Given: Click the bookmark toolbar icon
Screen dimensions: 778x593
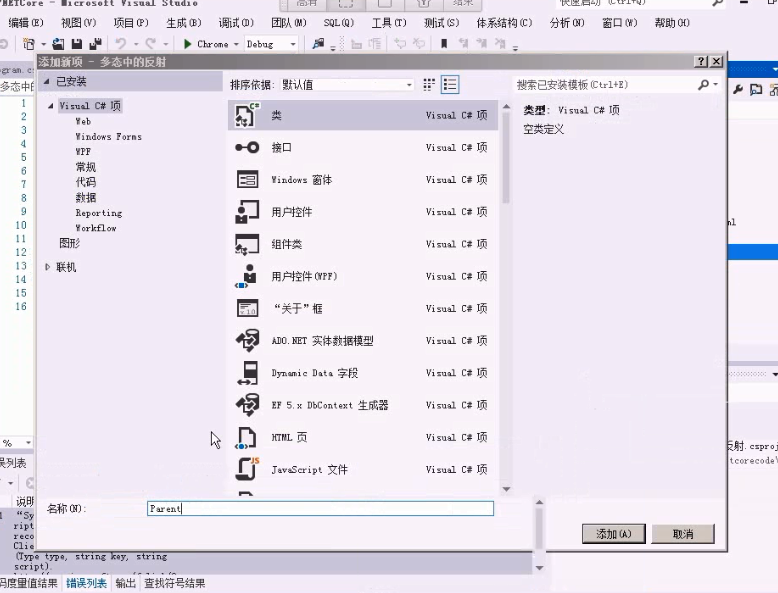Looking at the screenshot, I should point(444,44).
